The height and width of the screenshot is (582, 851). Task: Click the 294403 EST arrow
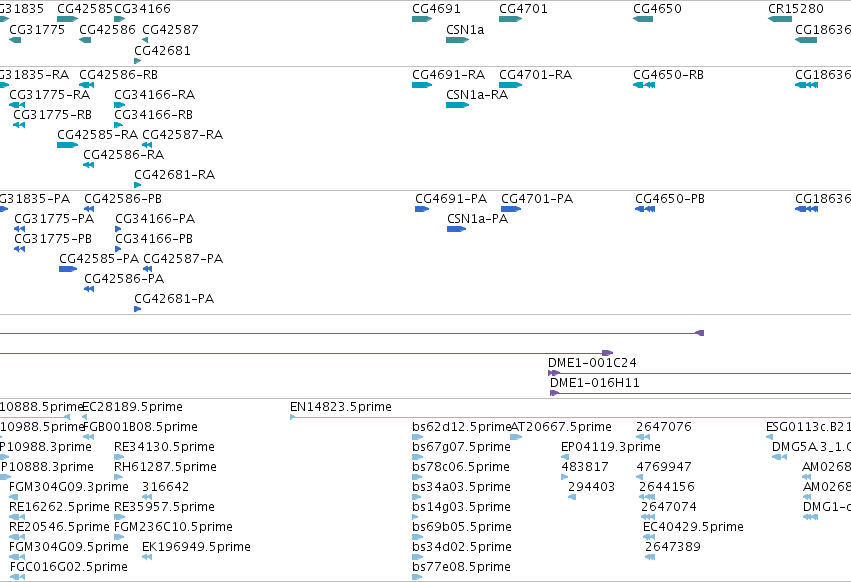[572, 497]
